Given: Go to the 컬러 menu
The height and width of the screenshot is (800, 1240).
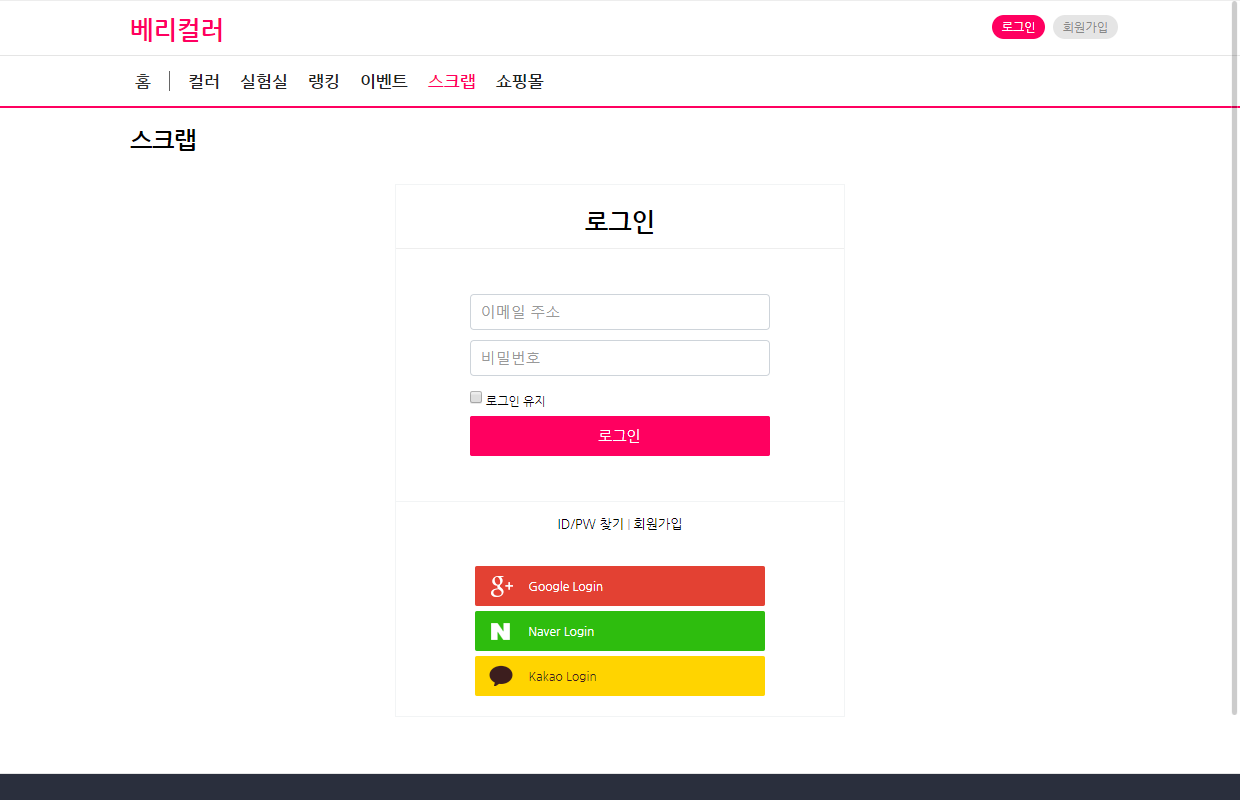Looking at the screenshot, I should point(204,81).
